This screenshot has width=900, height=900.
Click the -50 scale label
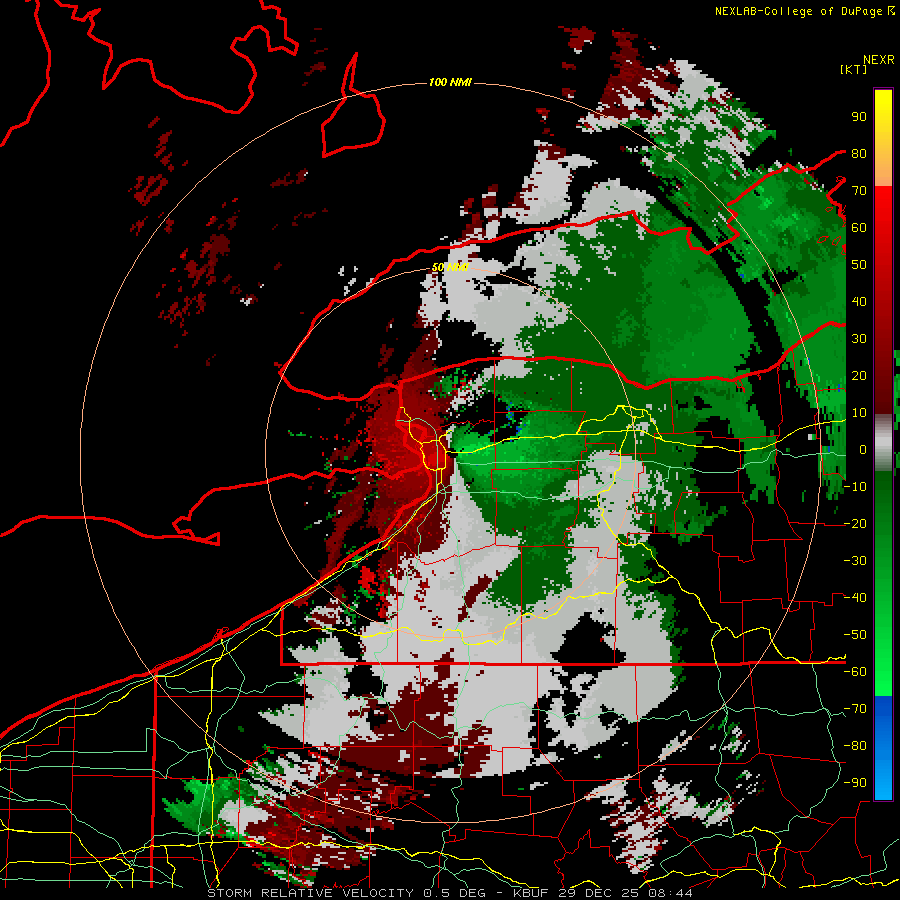click(x=855, y=635)
